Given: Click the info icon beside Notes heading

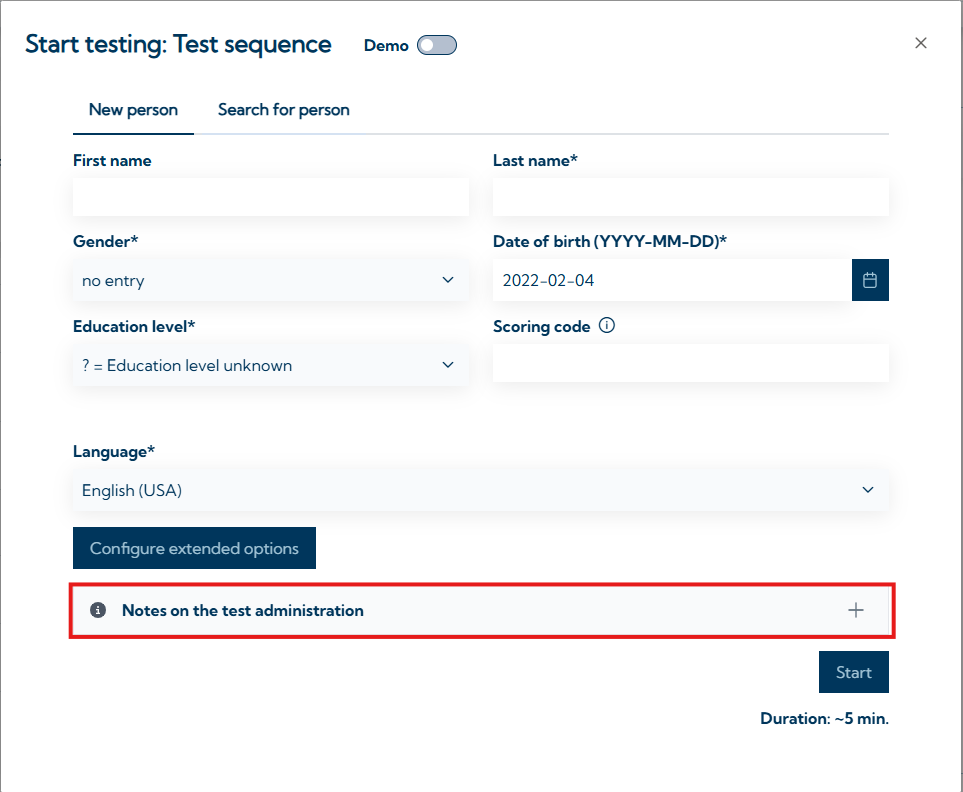Looking at the screenshot, I should (98, 610).
